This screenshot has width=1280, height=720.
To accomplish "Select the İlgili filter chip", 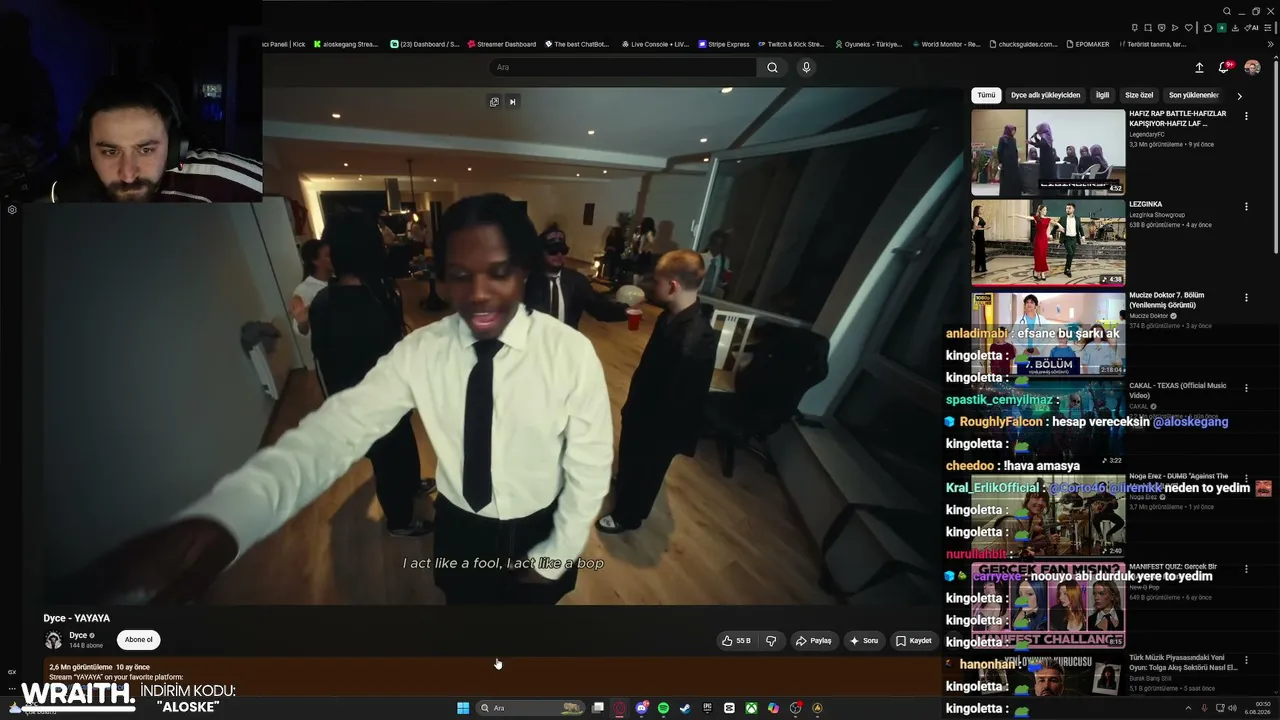I will click(1102, 95).
